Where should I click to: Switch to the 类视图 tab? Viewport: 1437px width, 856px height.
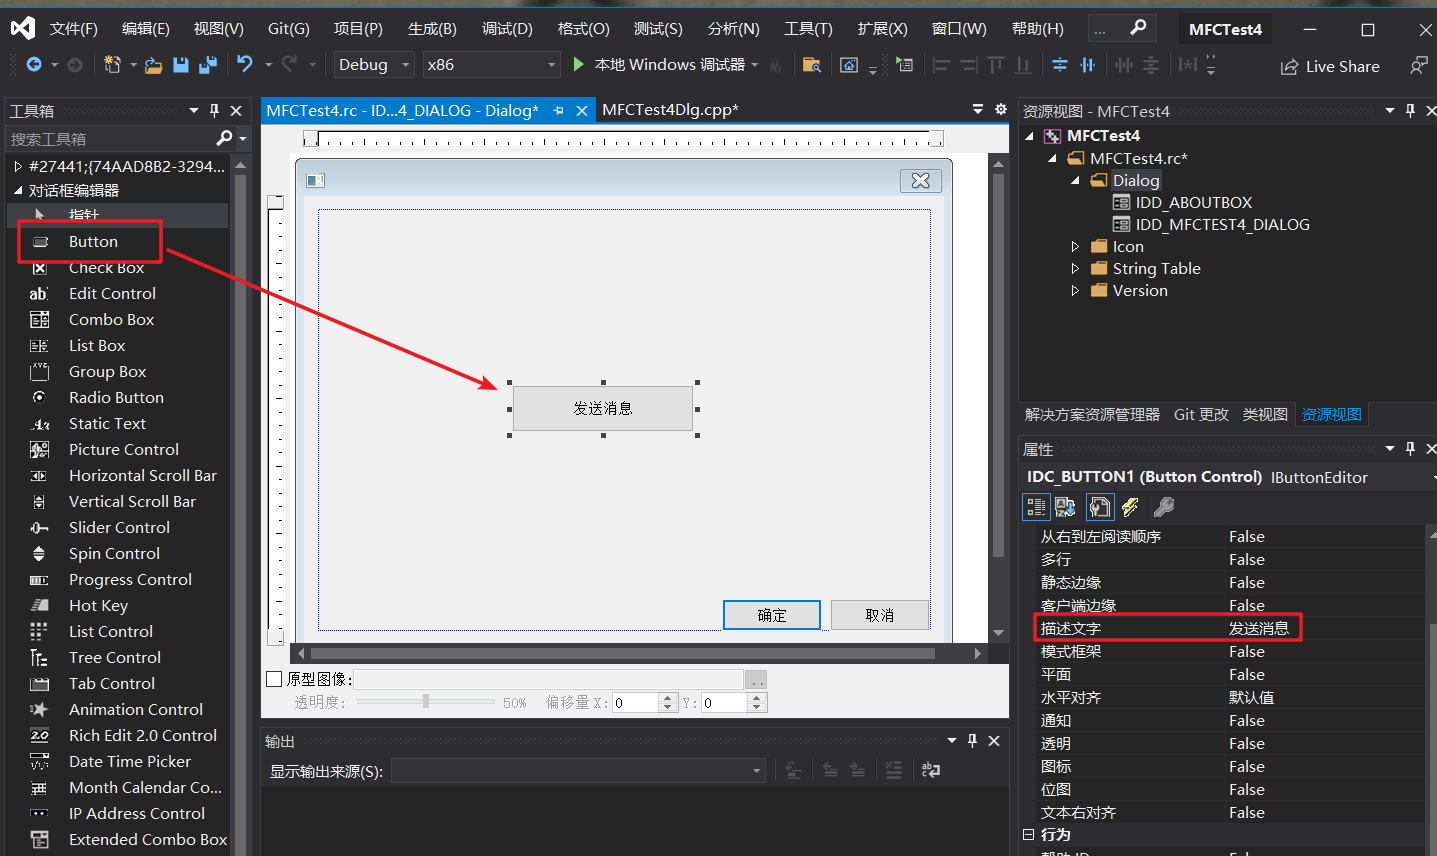click(x=1265, y=415)
